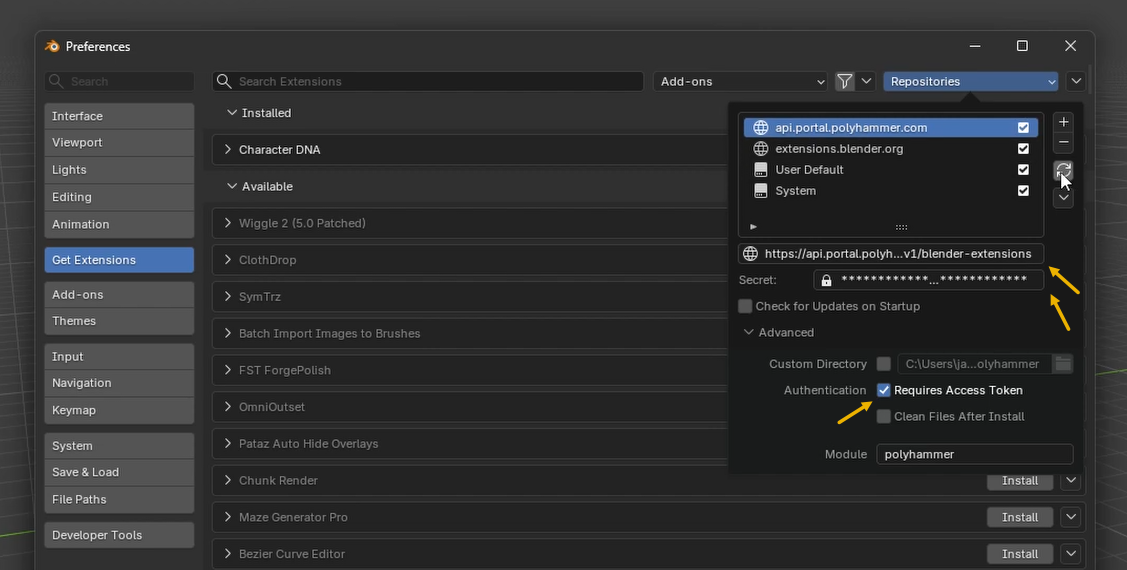Click the disk icon beside User Default
The image size is (1127, 570).
(760, 170)
